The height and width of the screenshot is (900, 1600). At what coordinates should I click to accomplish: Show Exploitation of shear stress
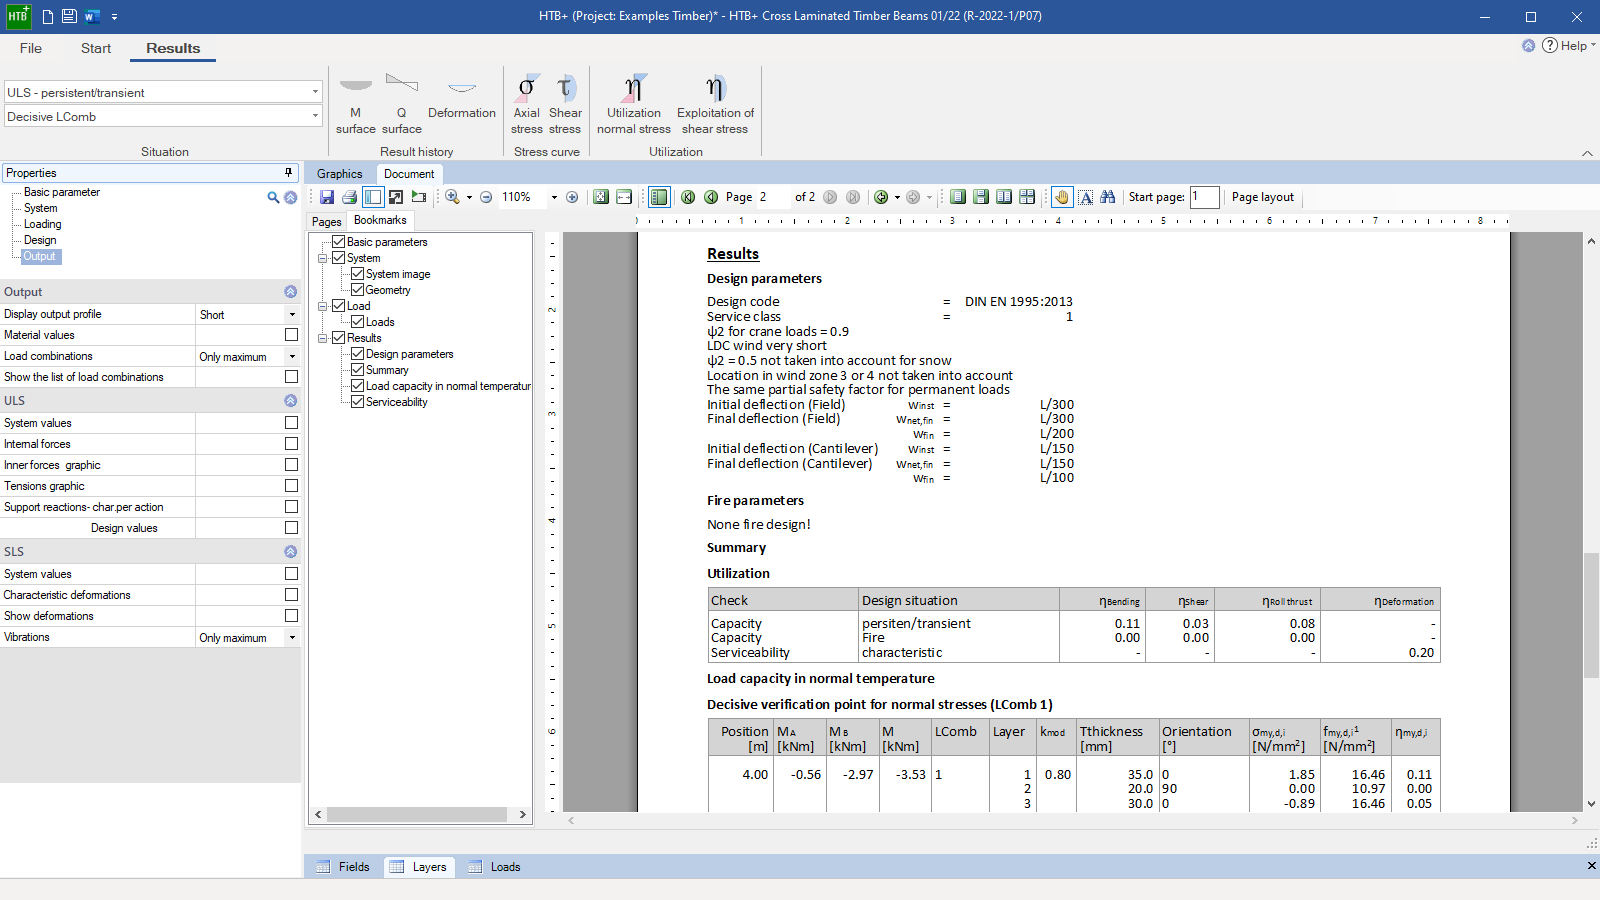[x=716, y=104]
